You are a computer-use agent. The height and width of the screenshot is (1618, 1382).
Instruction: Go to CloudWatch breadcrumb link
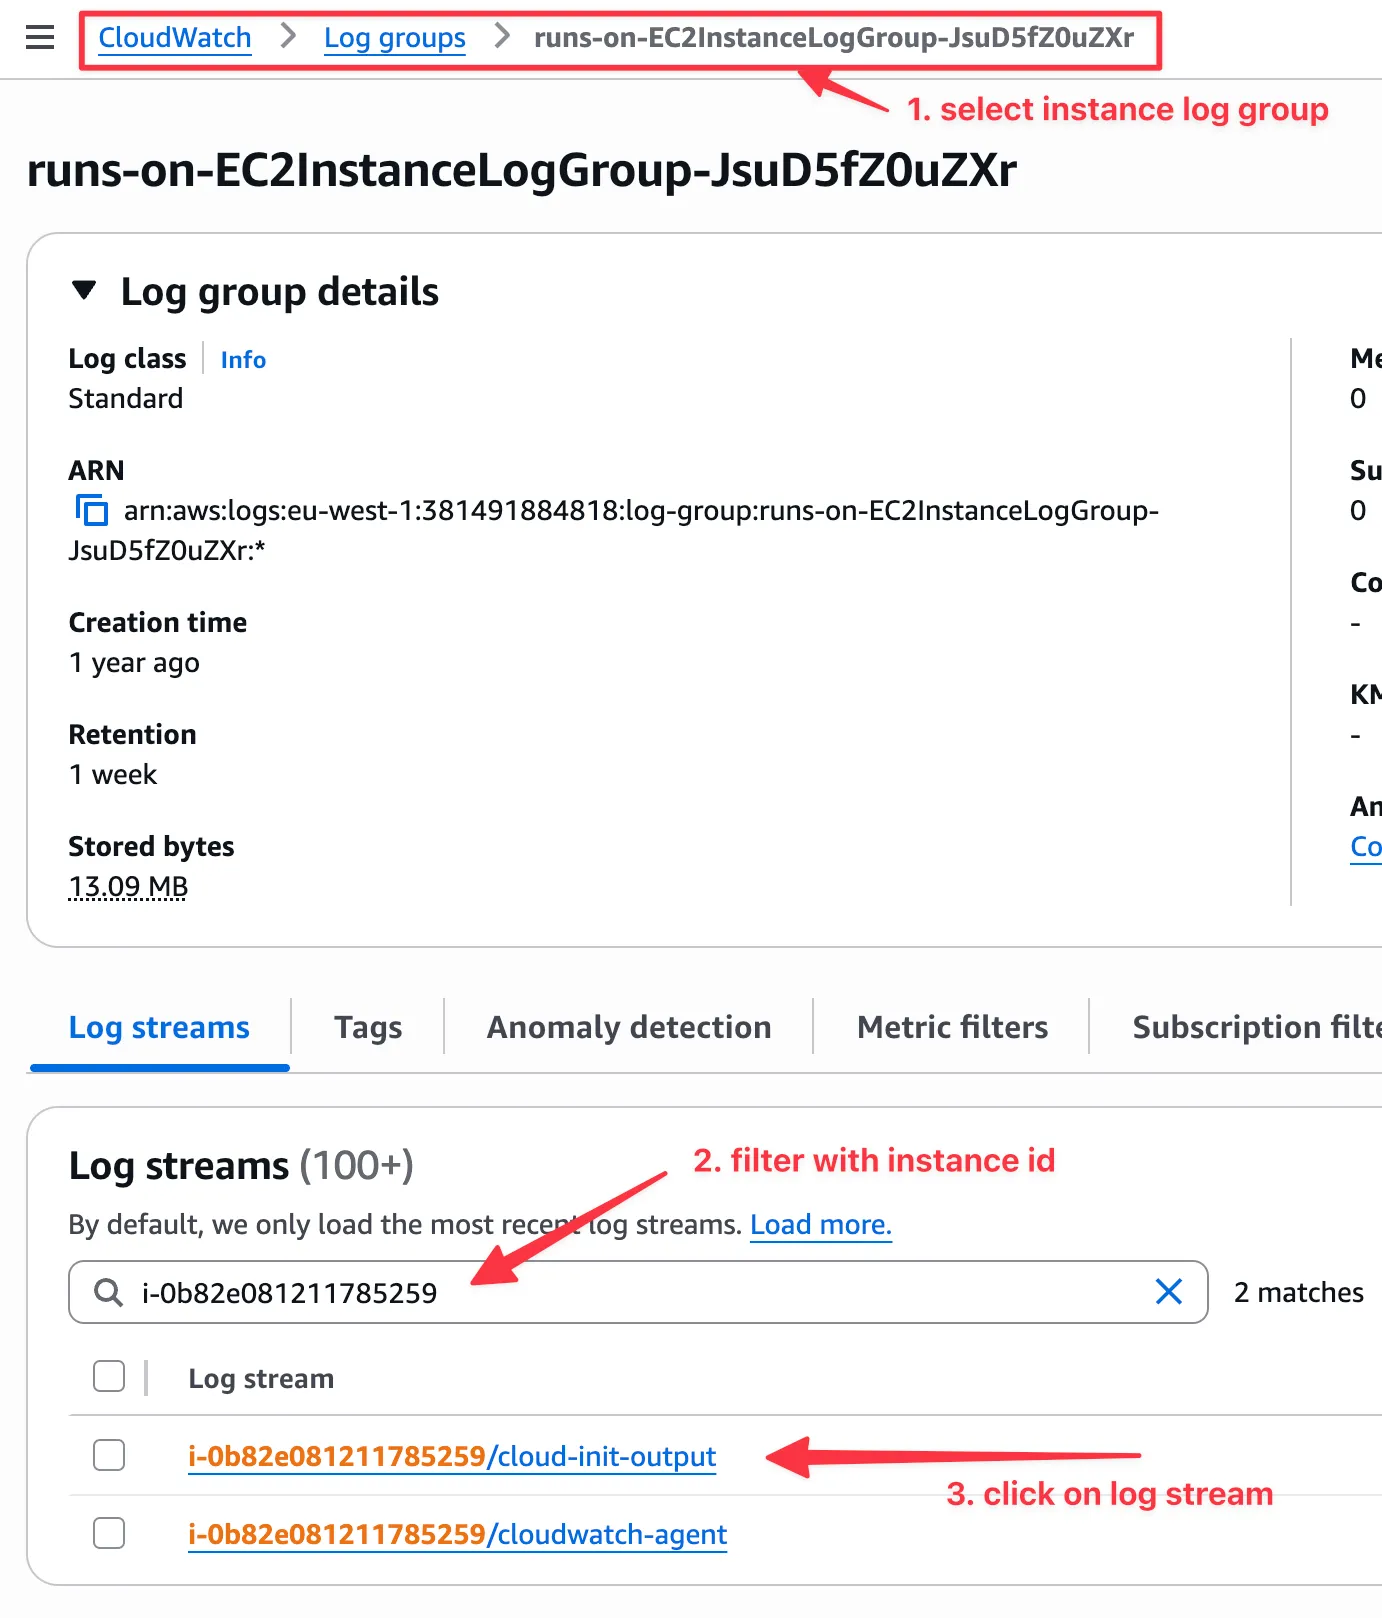[175, 38]
